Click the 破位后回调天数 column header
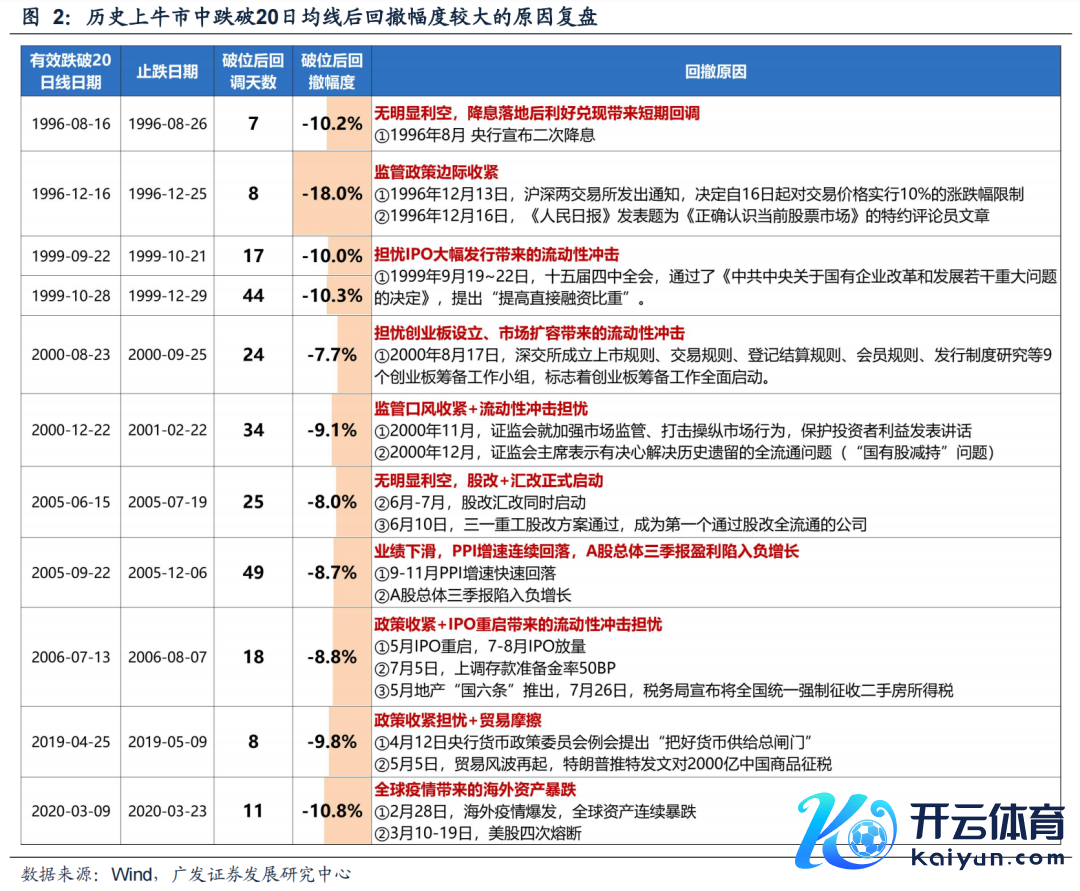The width and height of the screenshot is (1080, 891). point(253,71)
